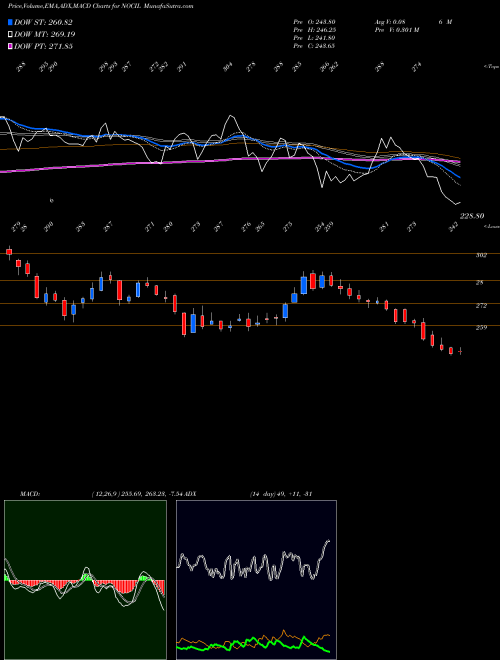
Task: Click inside the green MACD chart panel
Action: (x=85, y=580)
